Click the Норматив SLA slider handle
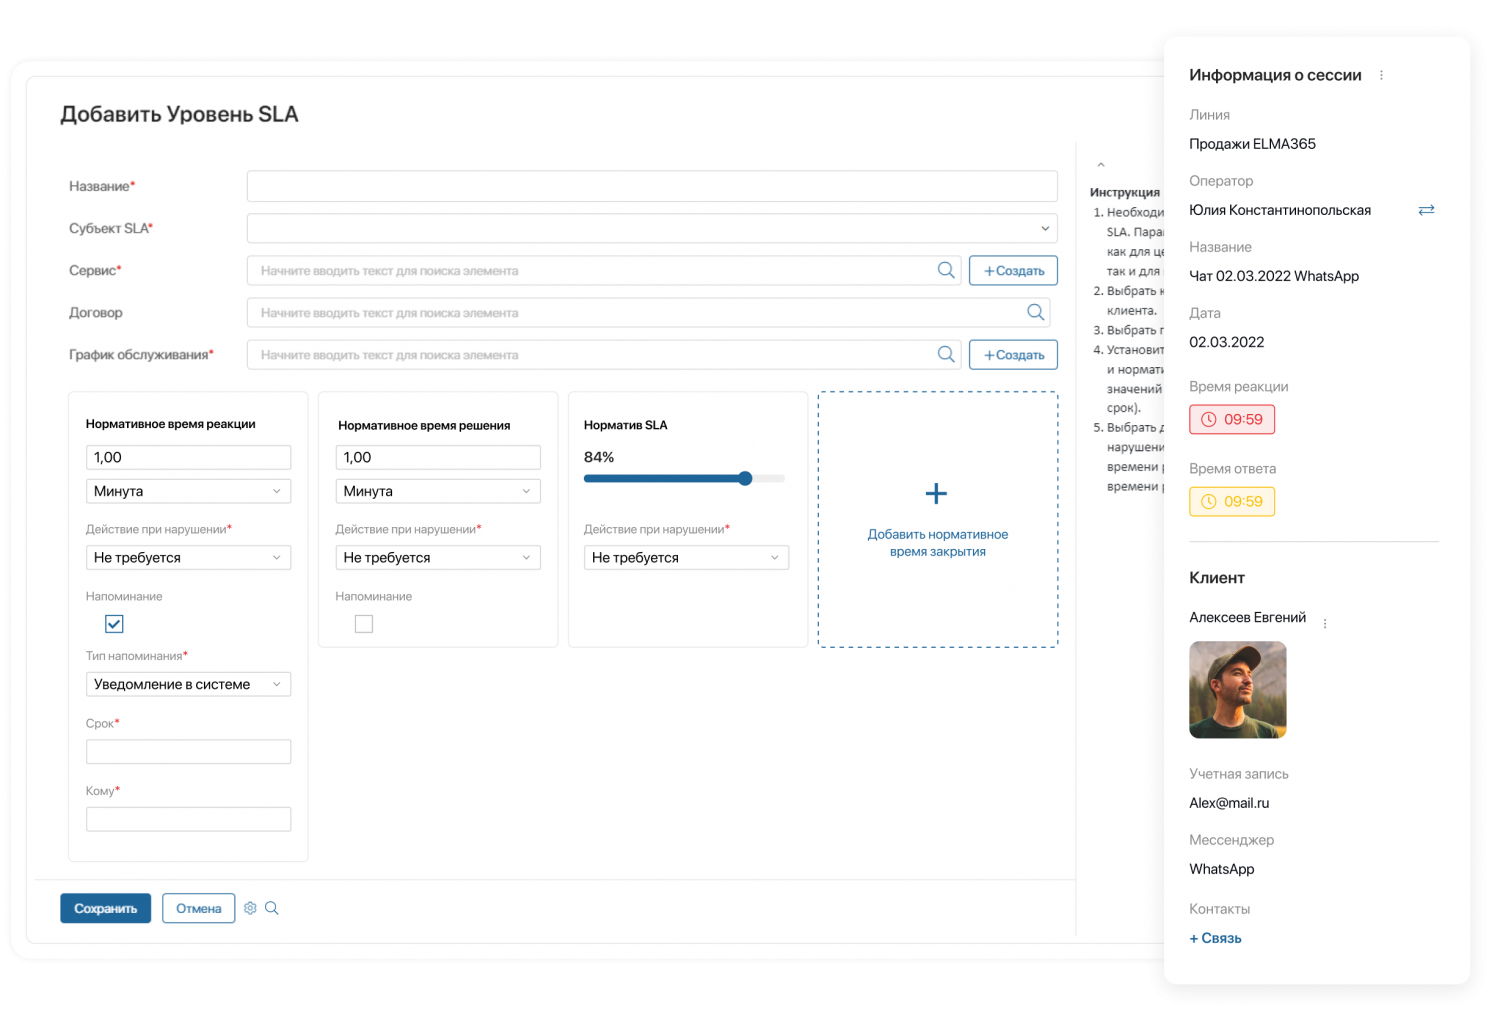Viewport: 1500px width, 1021px height. (x=745, y=479)
